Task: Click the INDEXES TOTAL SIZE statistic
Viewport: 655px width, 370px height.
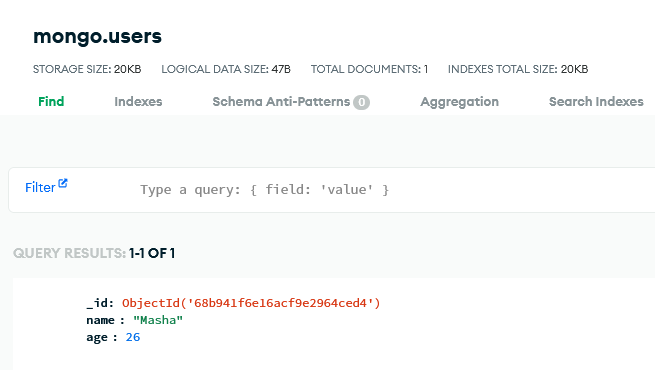Action: click(518, 69)
